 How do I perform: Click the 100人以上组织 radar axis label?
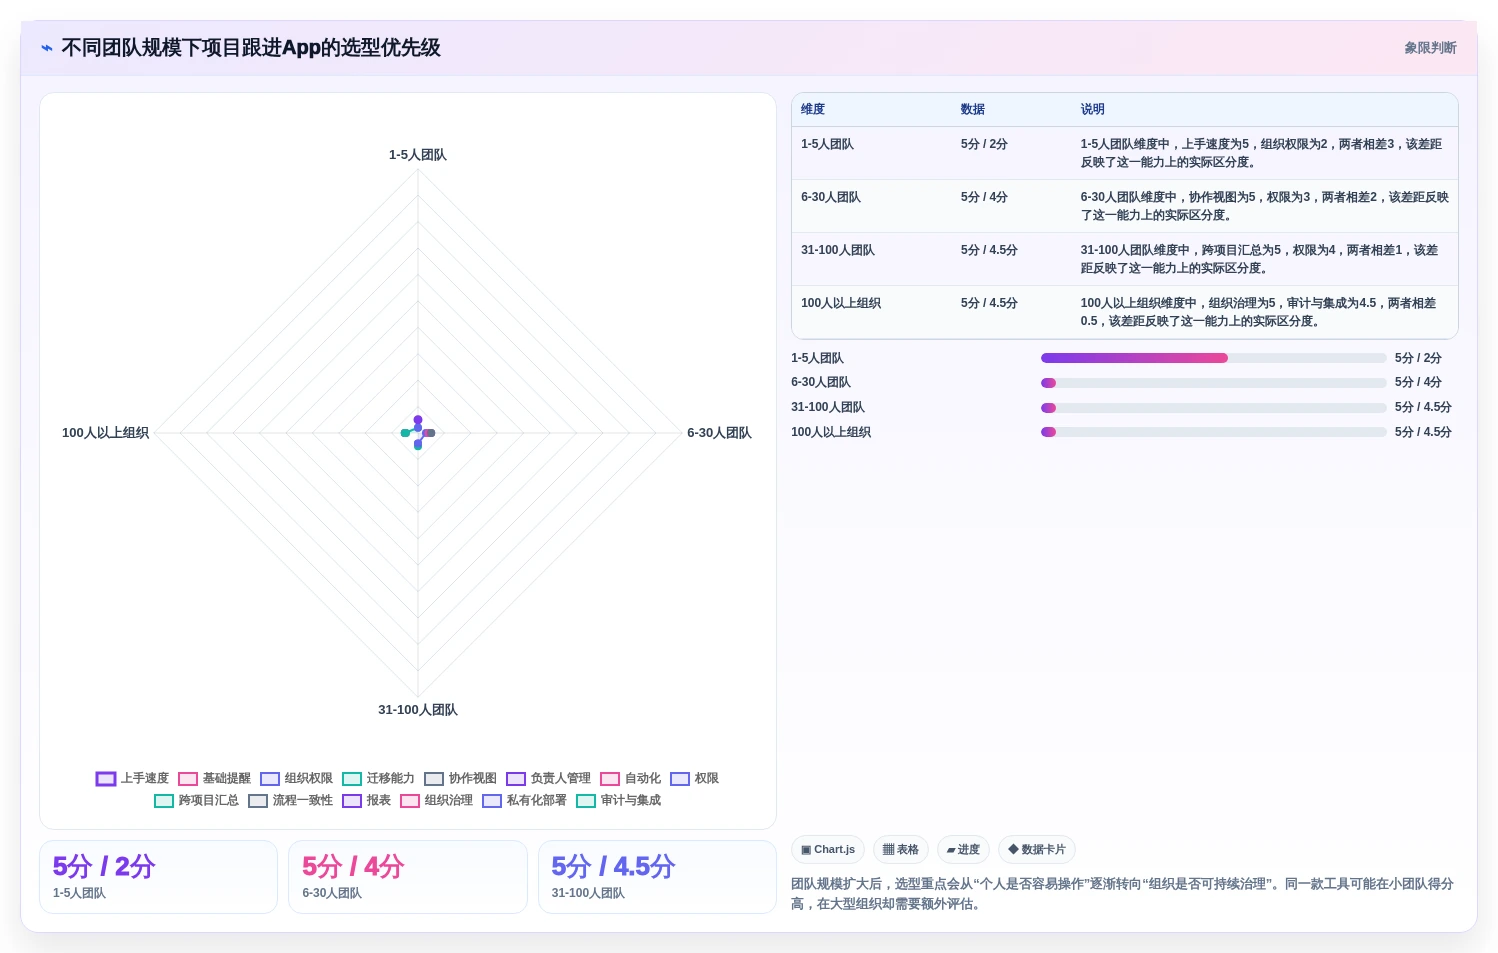coord(105,433)
